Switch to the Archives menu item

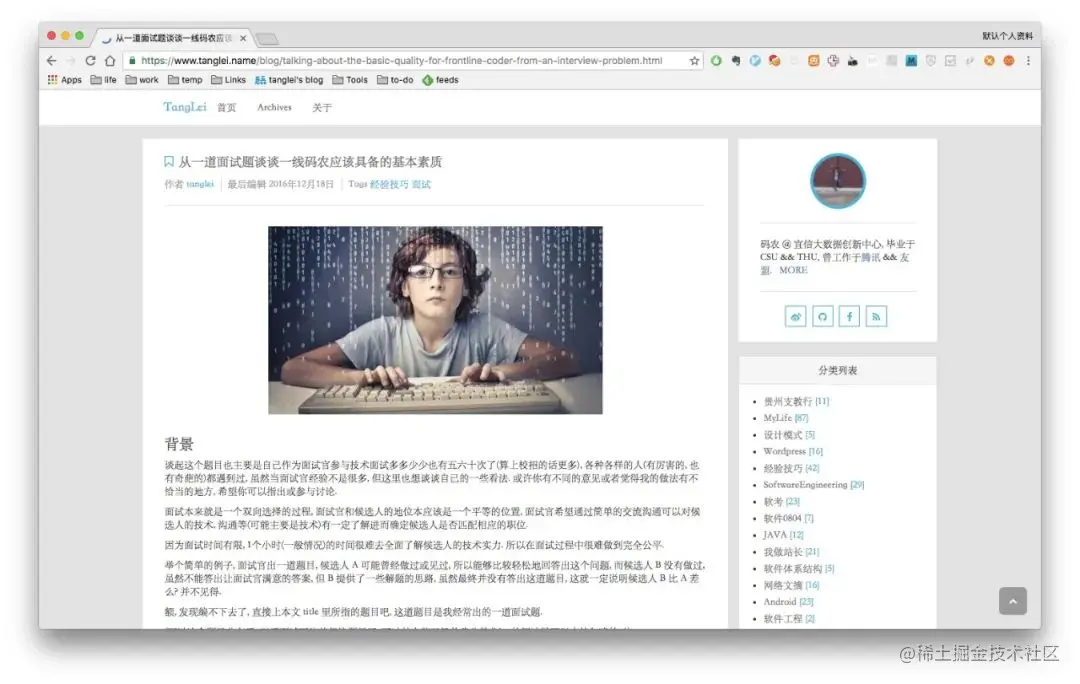(273, 107)
